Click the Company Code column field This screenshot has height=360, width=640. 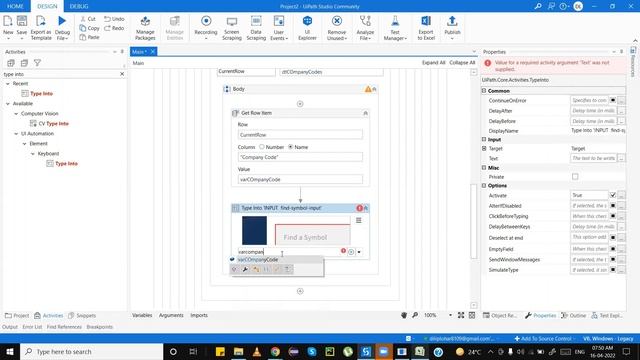coord(300,157)
